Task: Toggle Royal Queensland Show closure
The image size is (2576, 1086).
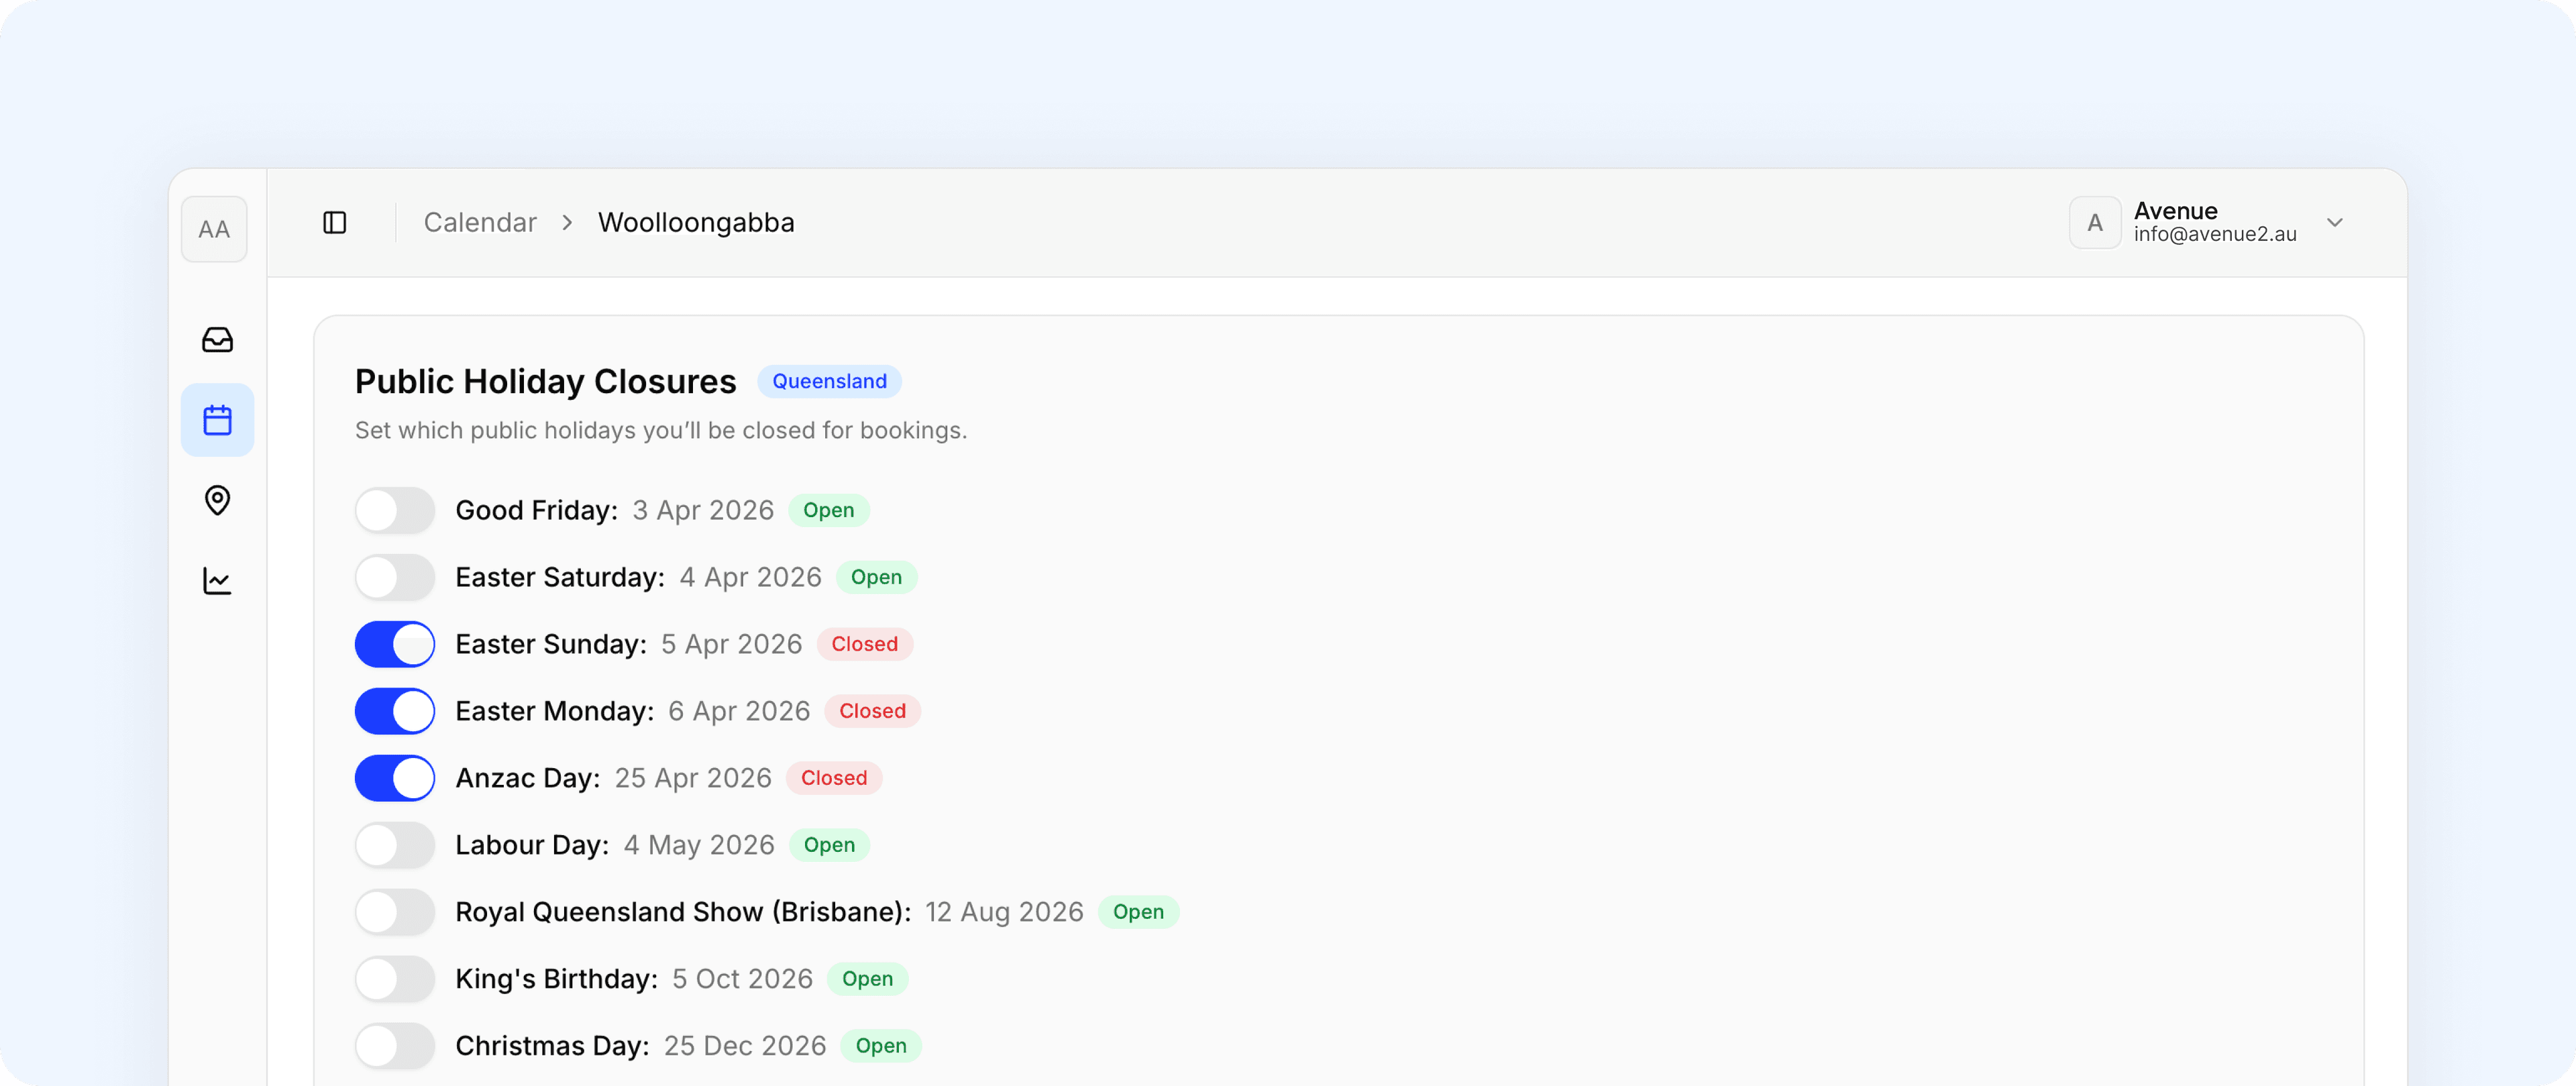Action: tap(395, 912)
